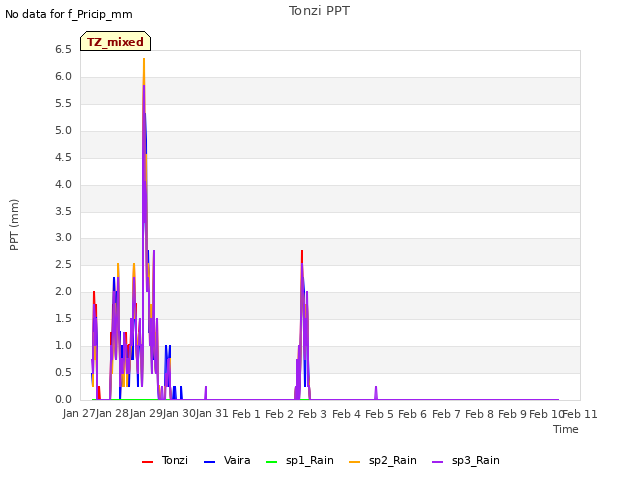The height and width of the screenshot is (480, 640).
Task: Click the Feb 8 x-axis tick label
Action: 479,414
